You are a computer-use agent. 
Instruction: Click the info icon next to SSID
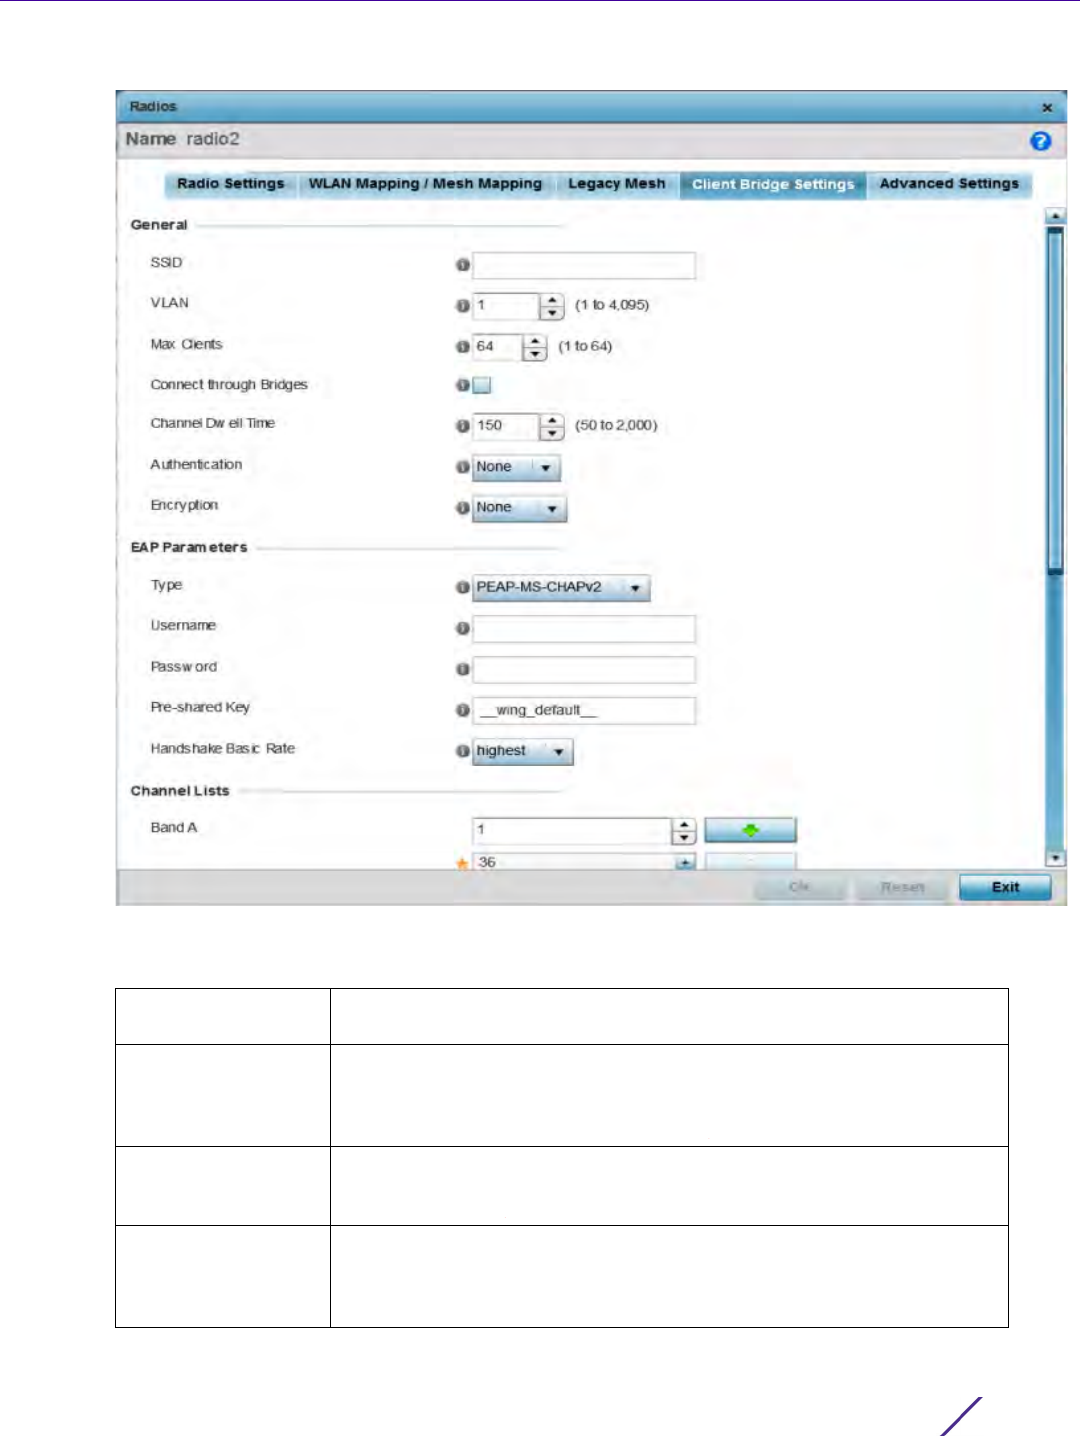[x=462, y=265]
